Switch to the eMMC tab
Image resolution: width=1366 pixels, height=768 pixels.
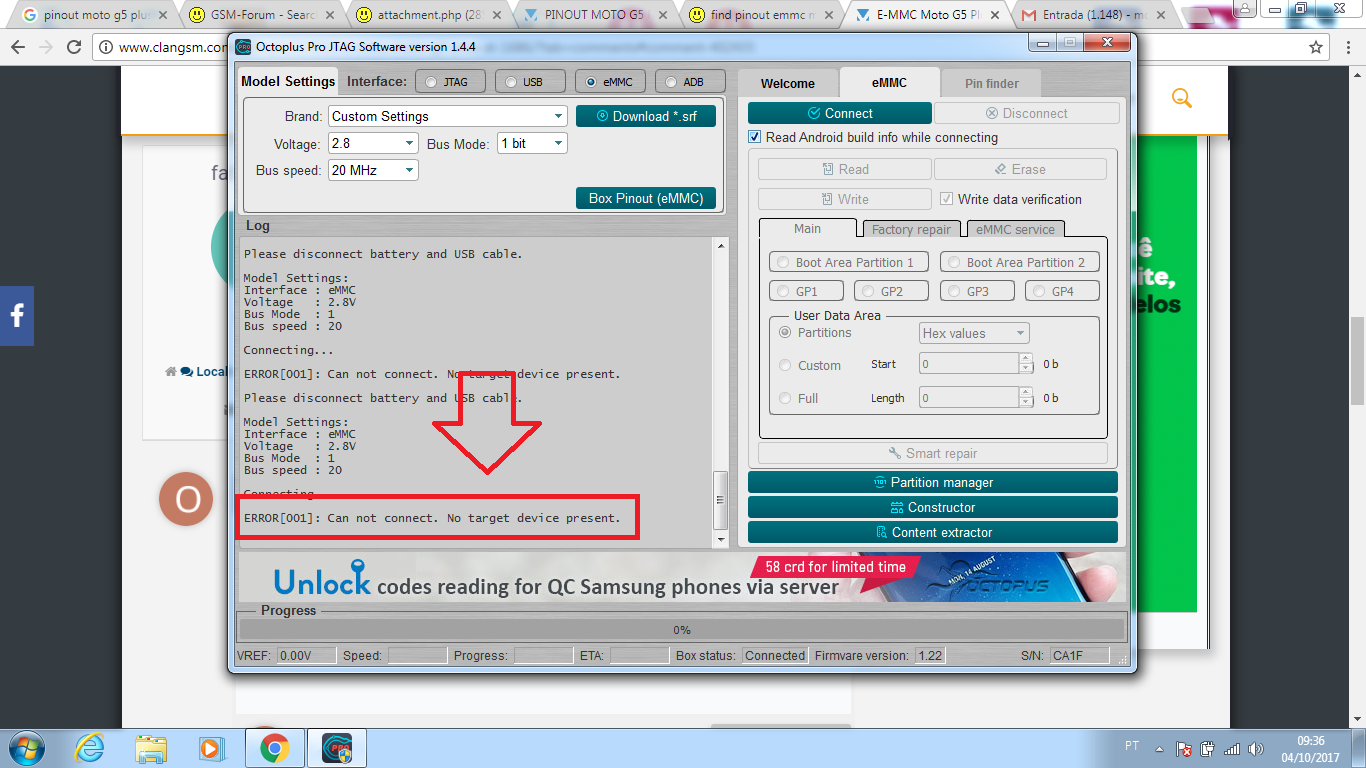pyautogui.click(x=889, y=83)
